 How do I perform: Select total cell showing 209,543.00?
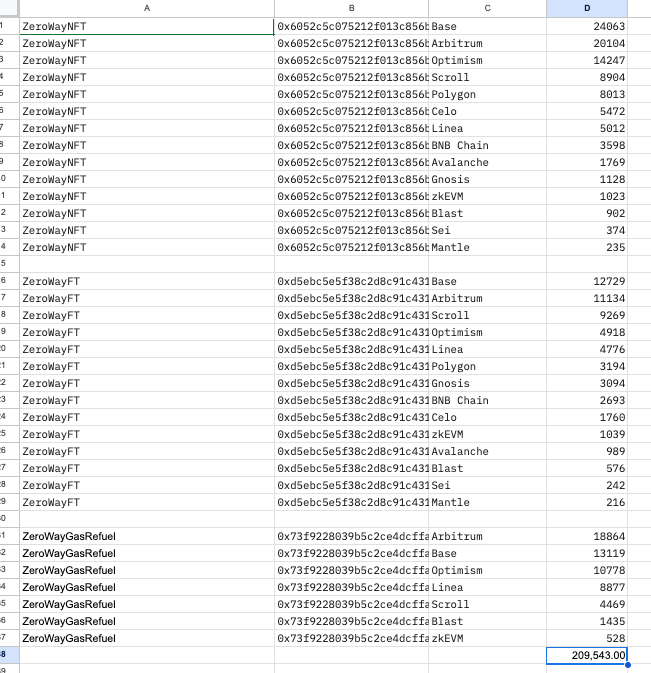(587, 655)
